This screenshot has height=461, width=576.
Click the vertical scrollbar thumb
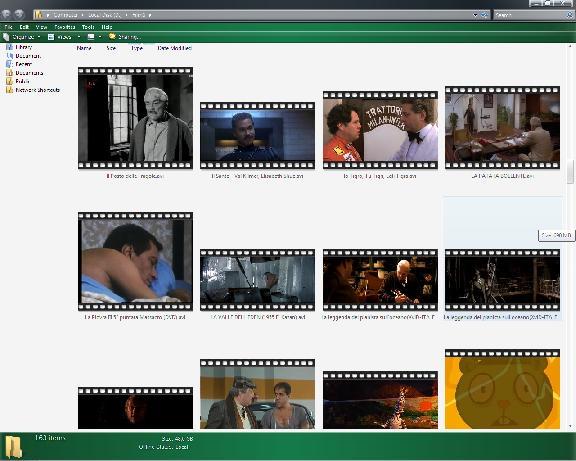click(570, 171)
